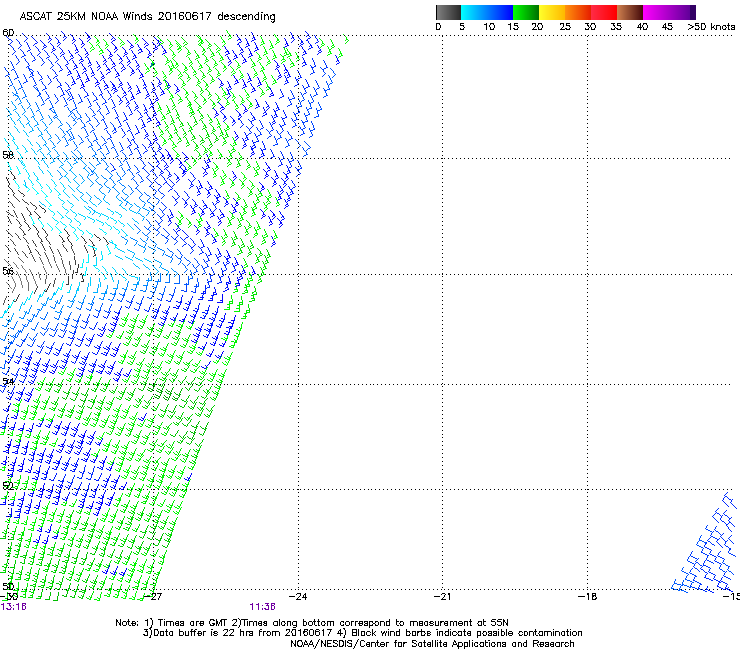Click the blue 10-15 knots legend swatch

500,12
